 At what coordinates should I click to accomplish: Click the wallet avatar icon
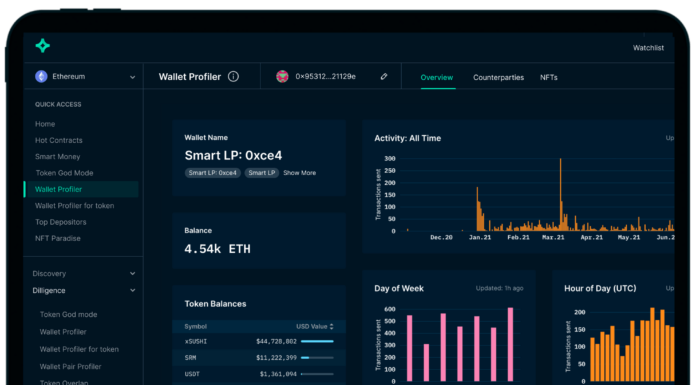coord(282,76)
